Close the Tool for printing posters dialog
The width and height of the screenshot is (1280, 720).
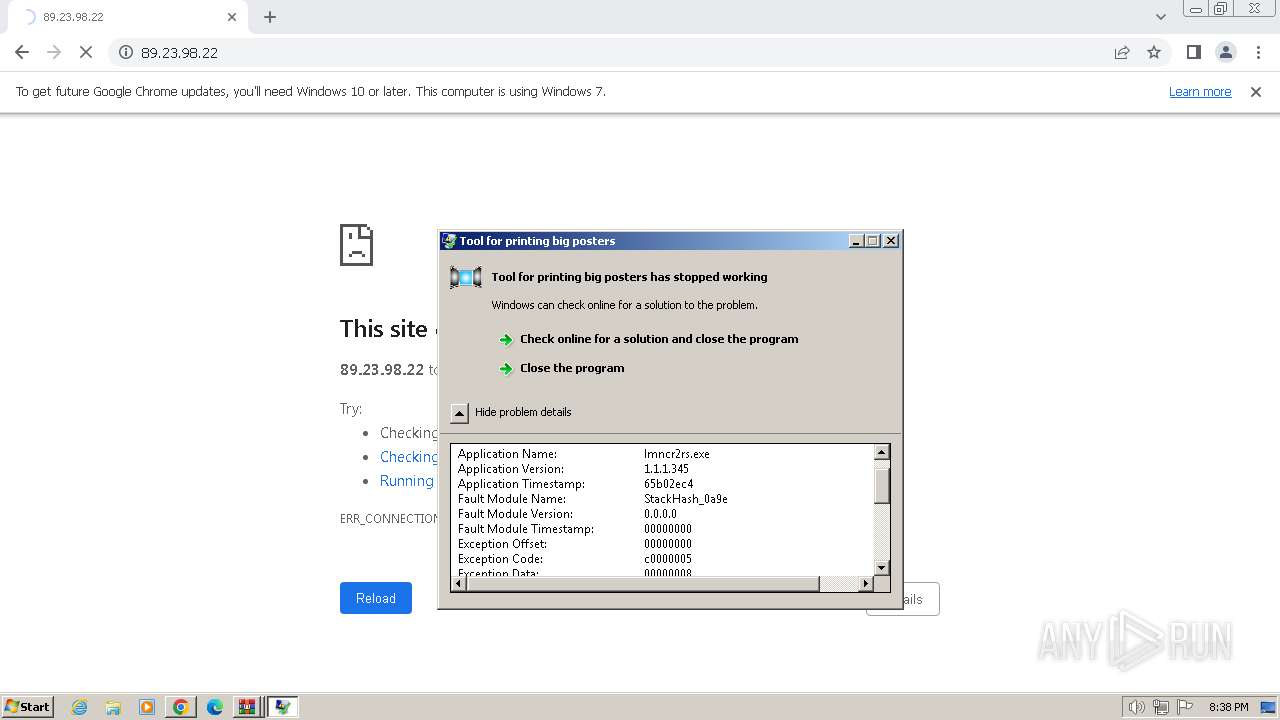tap(891, 240)
